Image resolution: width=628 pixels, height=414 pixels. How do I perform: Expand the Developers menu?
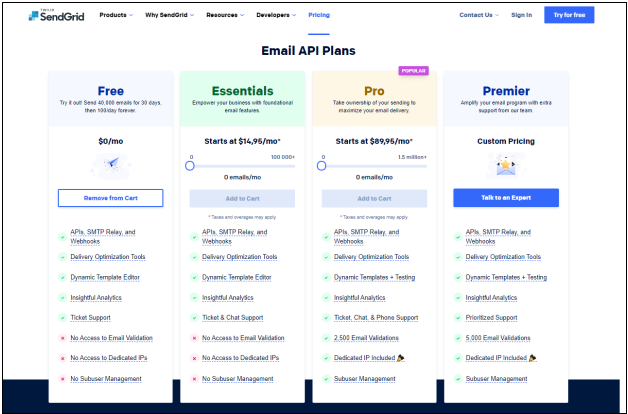click(276, 15)
